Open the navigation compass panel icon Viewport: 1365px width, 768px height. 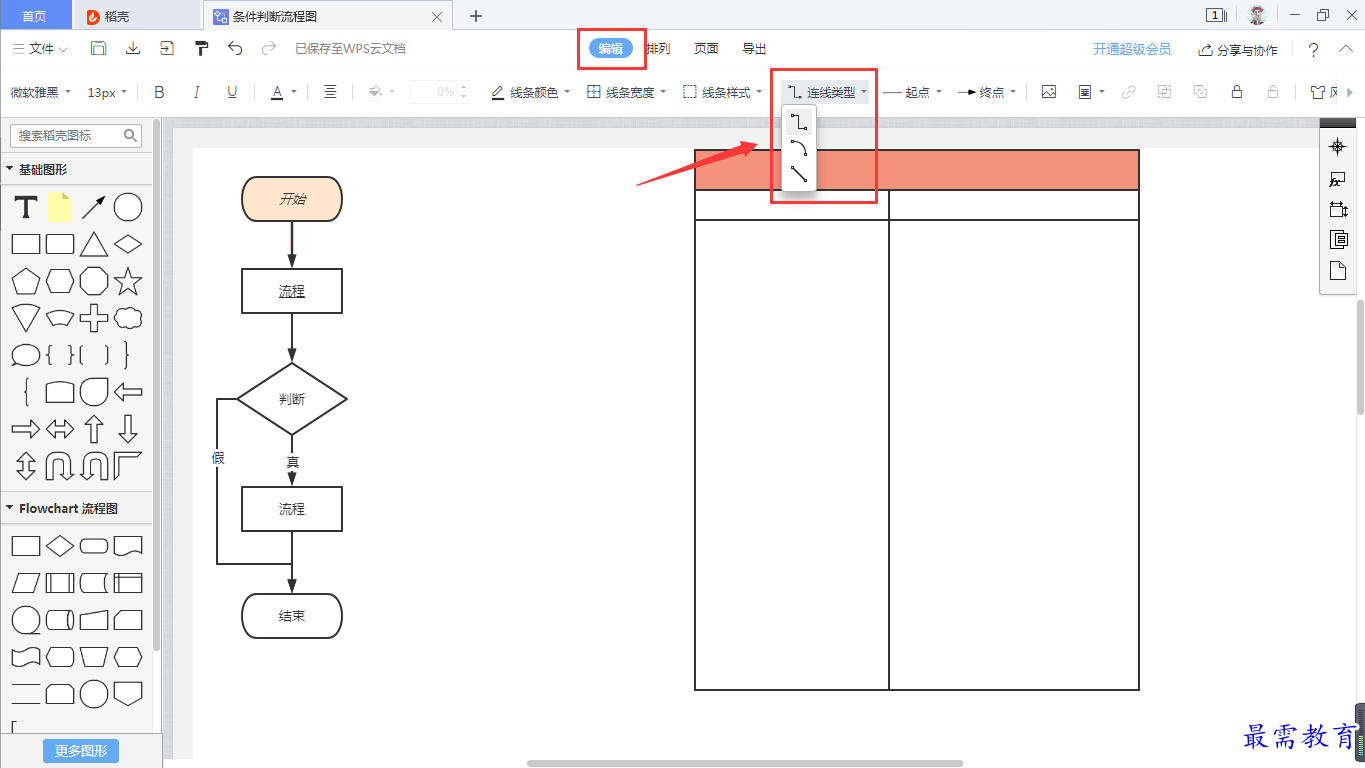(x=1338, y=147)
